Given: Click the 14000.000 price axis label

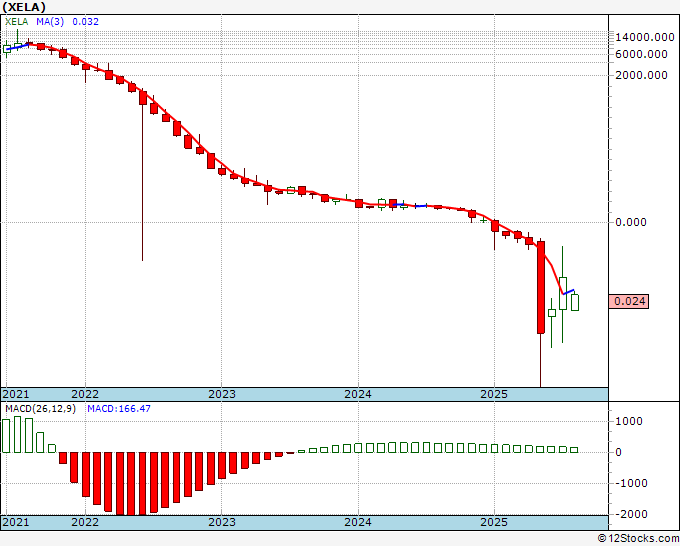Looking at the screenshot, I should pos(645,37).
